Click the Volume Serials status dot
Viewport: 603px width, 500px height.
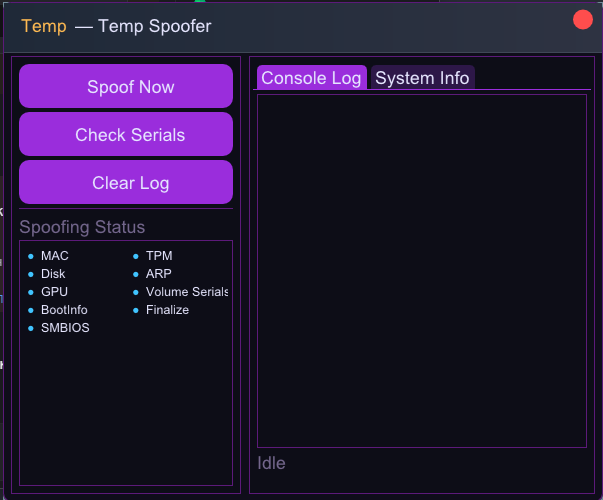pos(136,292)
